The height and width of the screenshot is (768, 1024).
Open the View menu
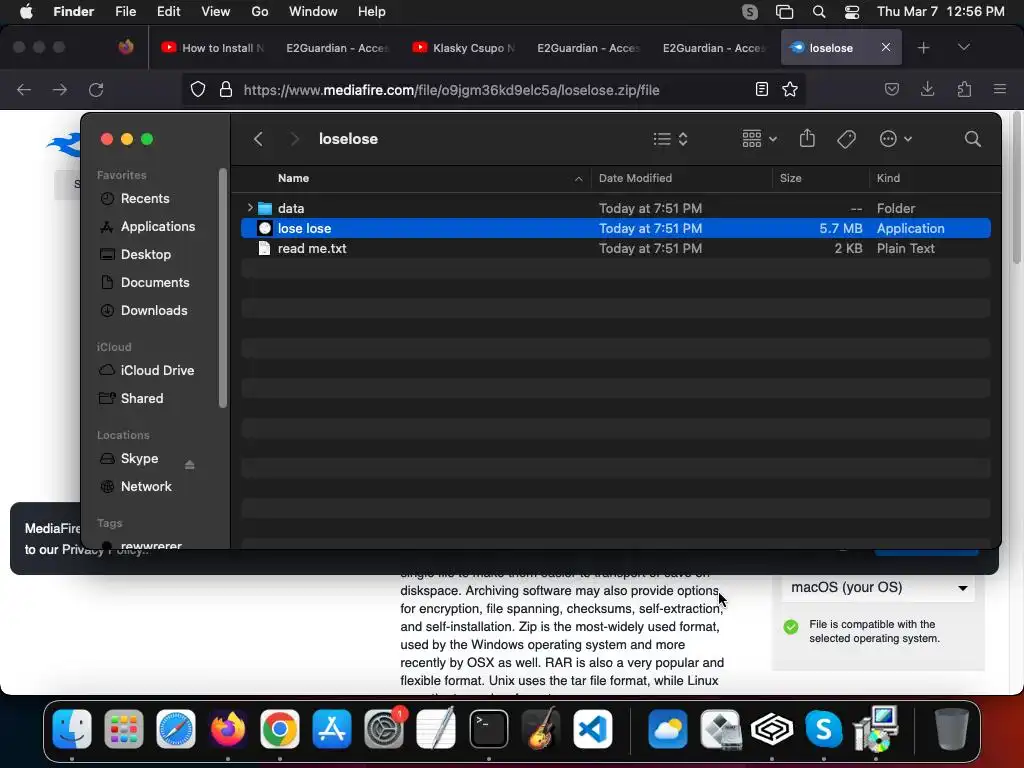[216, 12]
